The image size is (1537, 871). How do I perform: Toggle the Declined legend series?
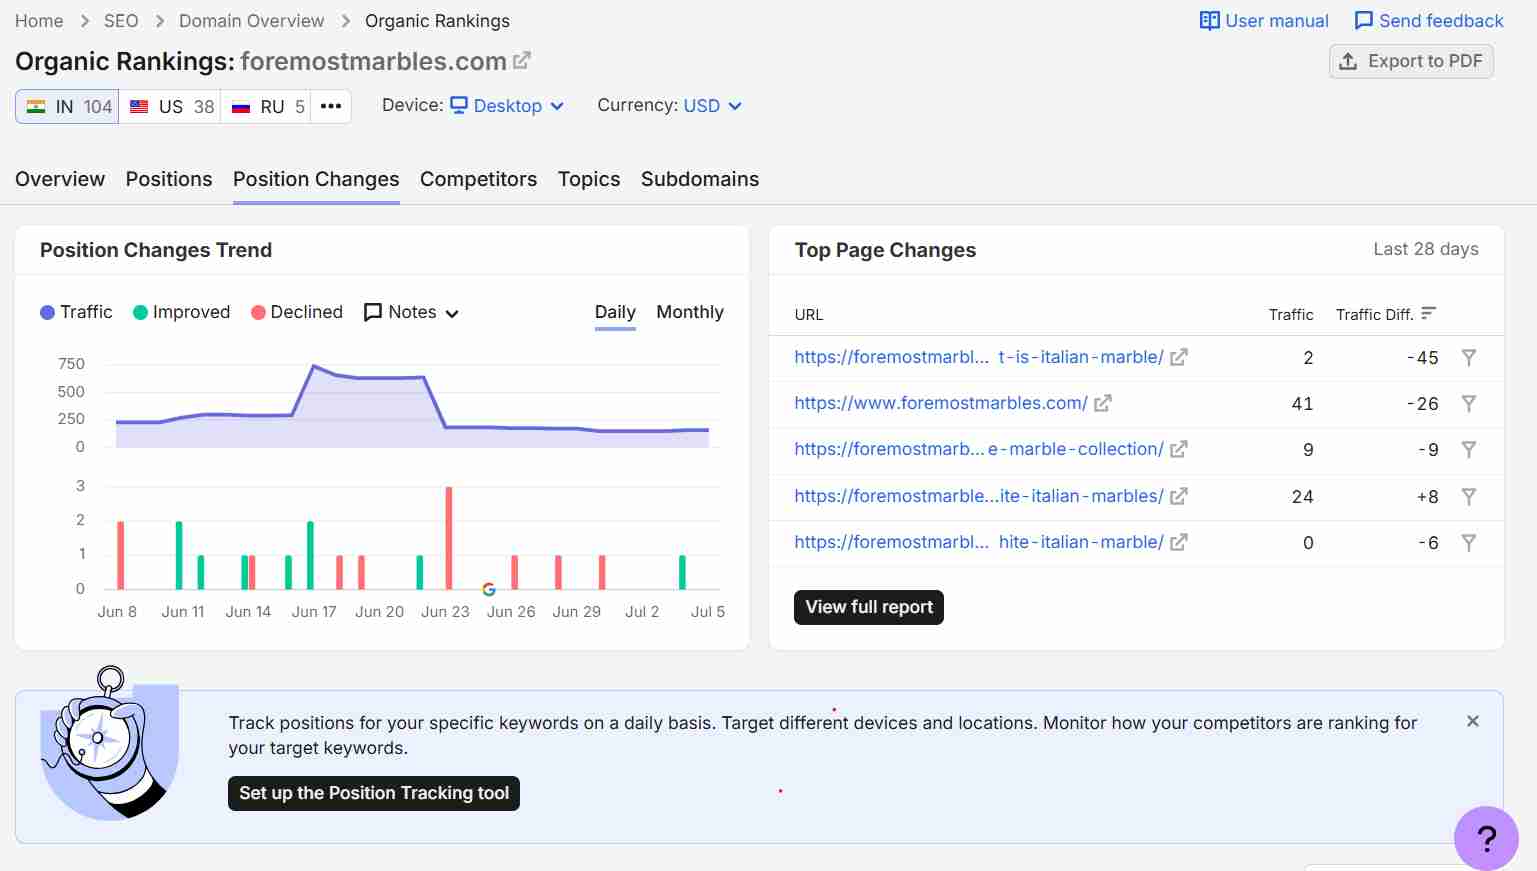pos(297,312)
